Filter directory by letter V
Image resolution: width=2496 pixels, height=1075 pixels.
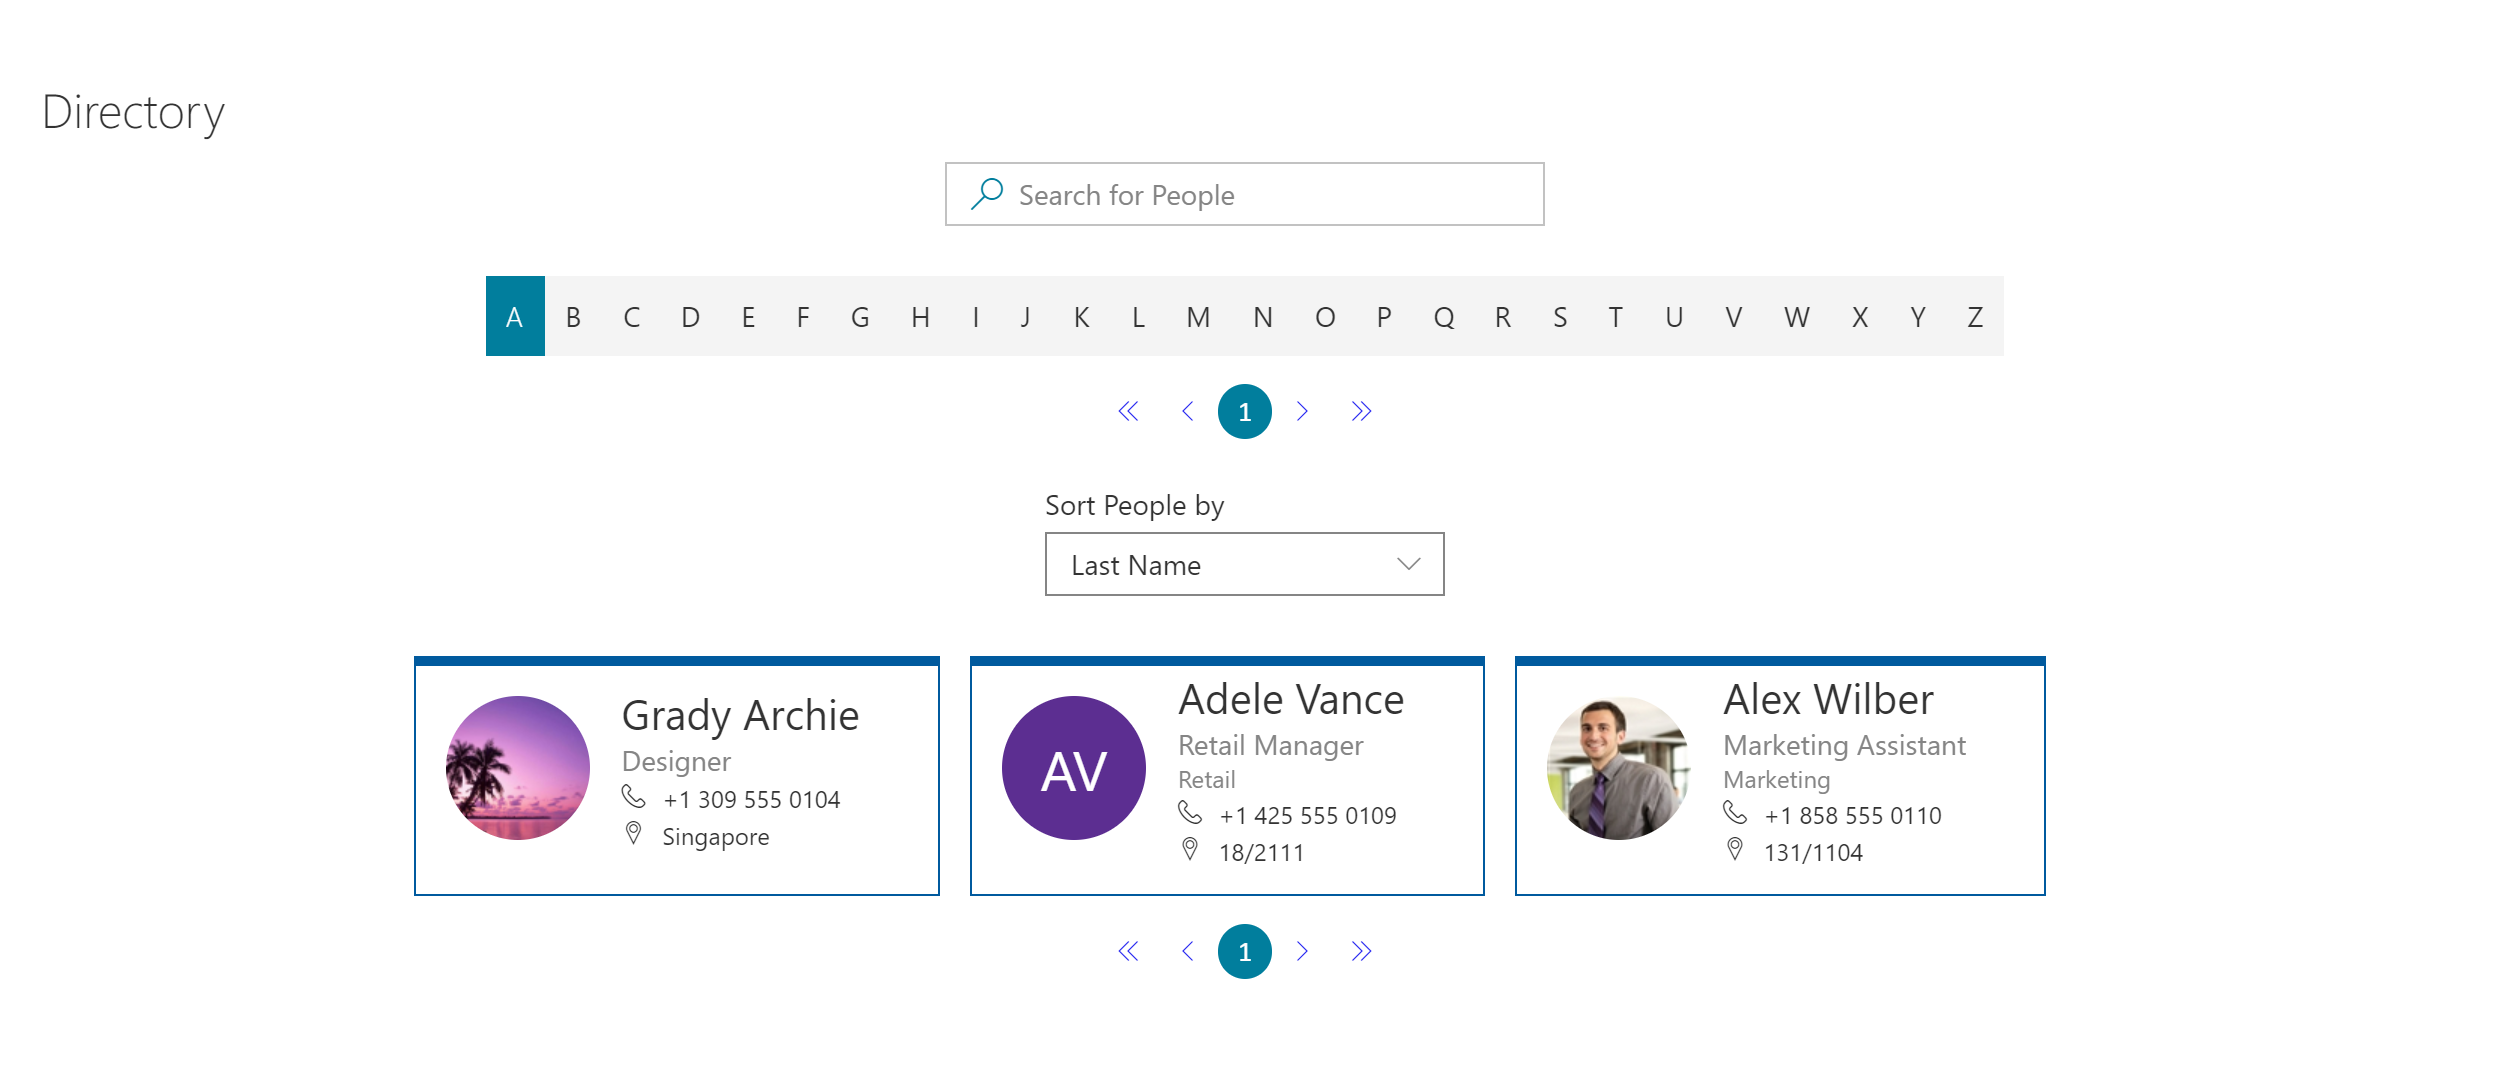[1734, 316]
